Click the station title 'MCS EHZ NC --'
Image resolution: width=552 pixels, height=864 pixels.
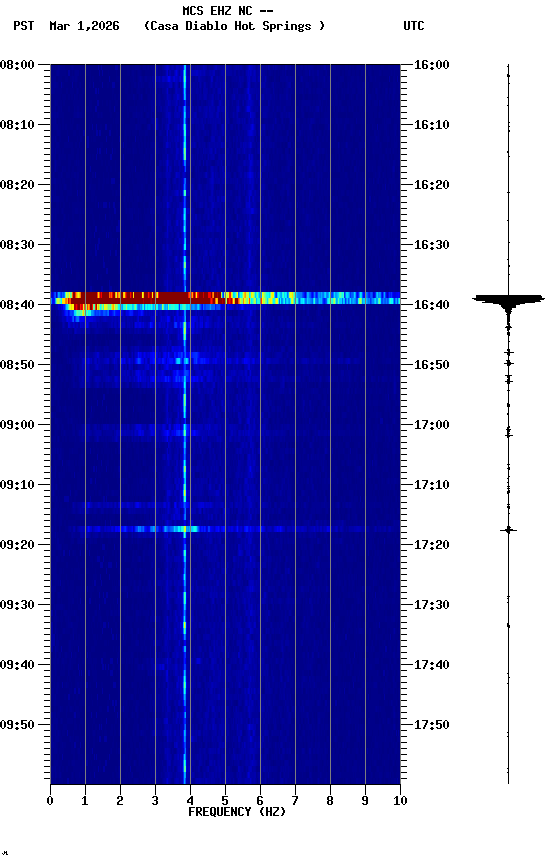click(228, 10)
